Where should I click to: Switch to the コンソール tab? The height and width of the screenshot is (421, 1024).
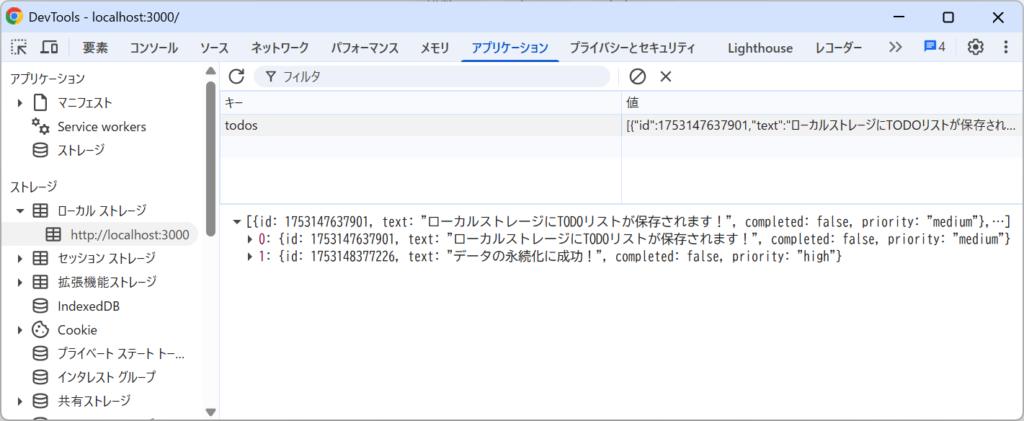pyautogui.click(x=153, y=48)
